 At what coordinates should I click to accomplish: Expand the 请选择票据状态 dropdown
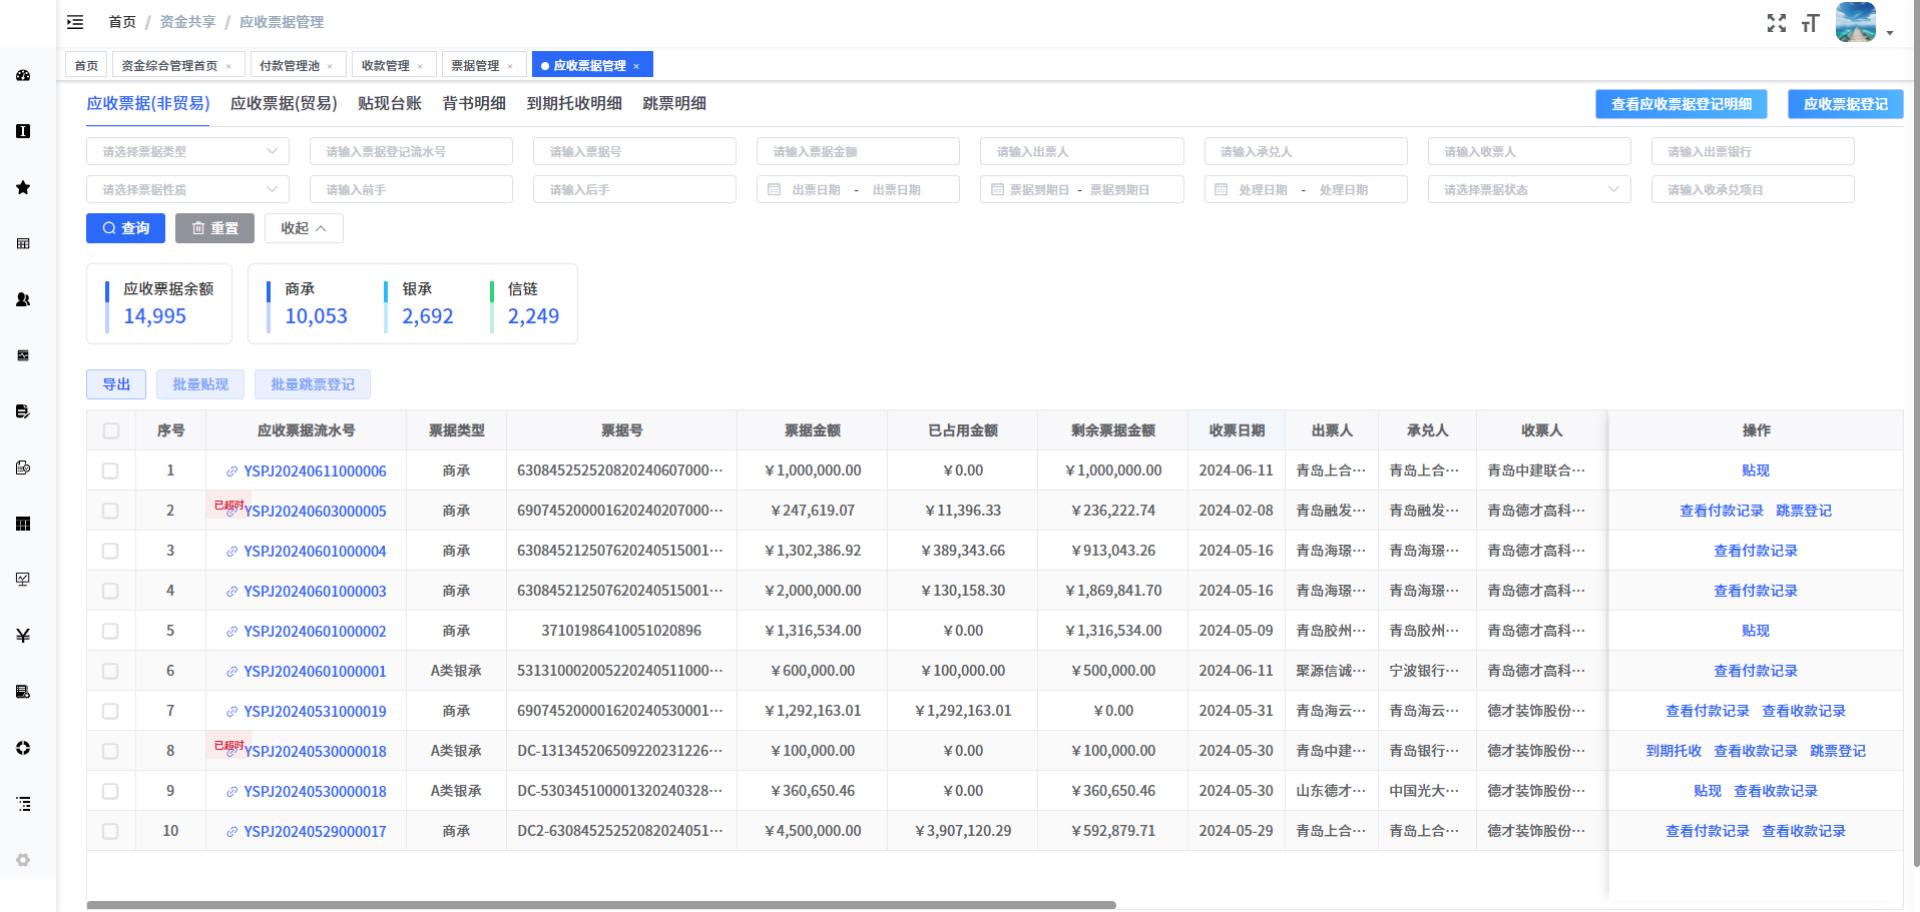(1529, 190)
